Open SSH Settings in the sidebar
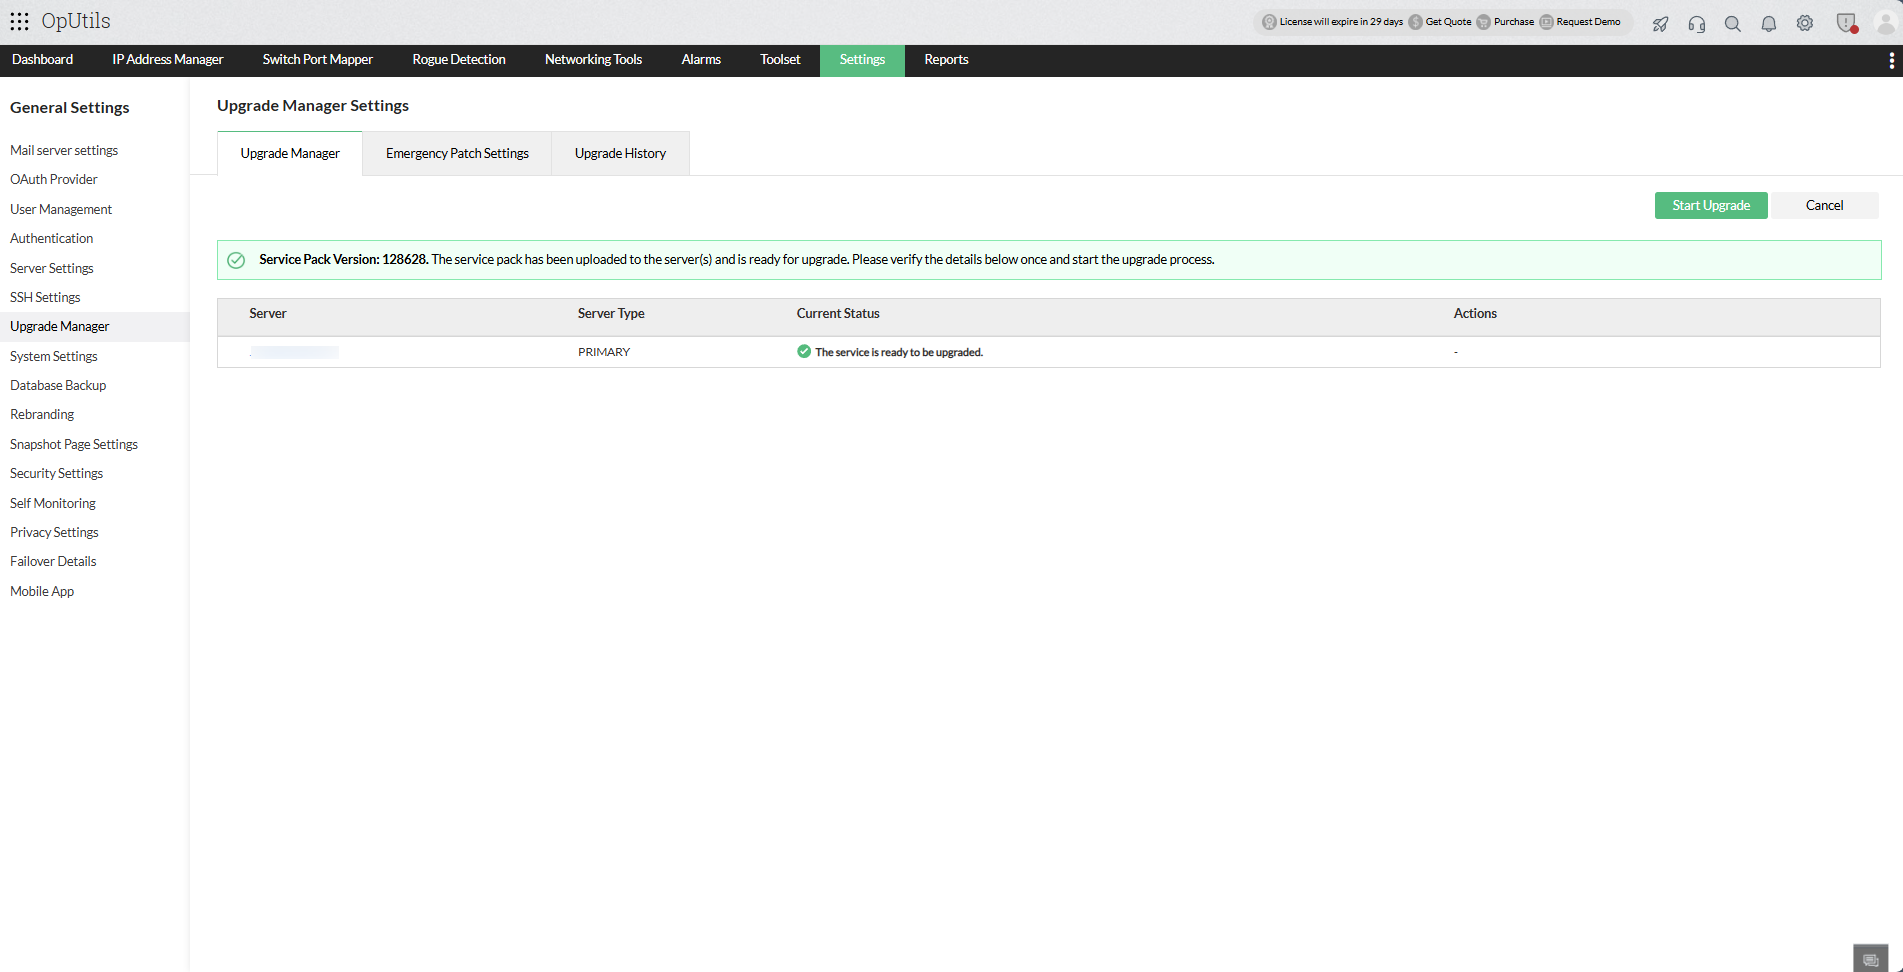The width and height of the screenshot is (1903, 972). (x=45, y=298)
